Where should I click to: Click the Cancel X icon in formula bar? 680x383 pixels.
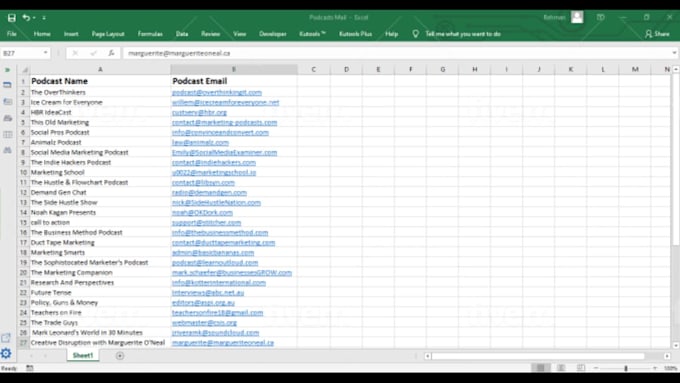(x=75, y=53)
